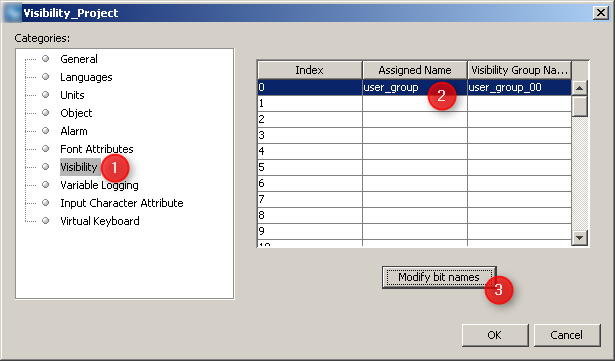Select row with index 1
The width and height of the screenshot is (615, 361).
click(415, 104)
